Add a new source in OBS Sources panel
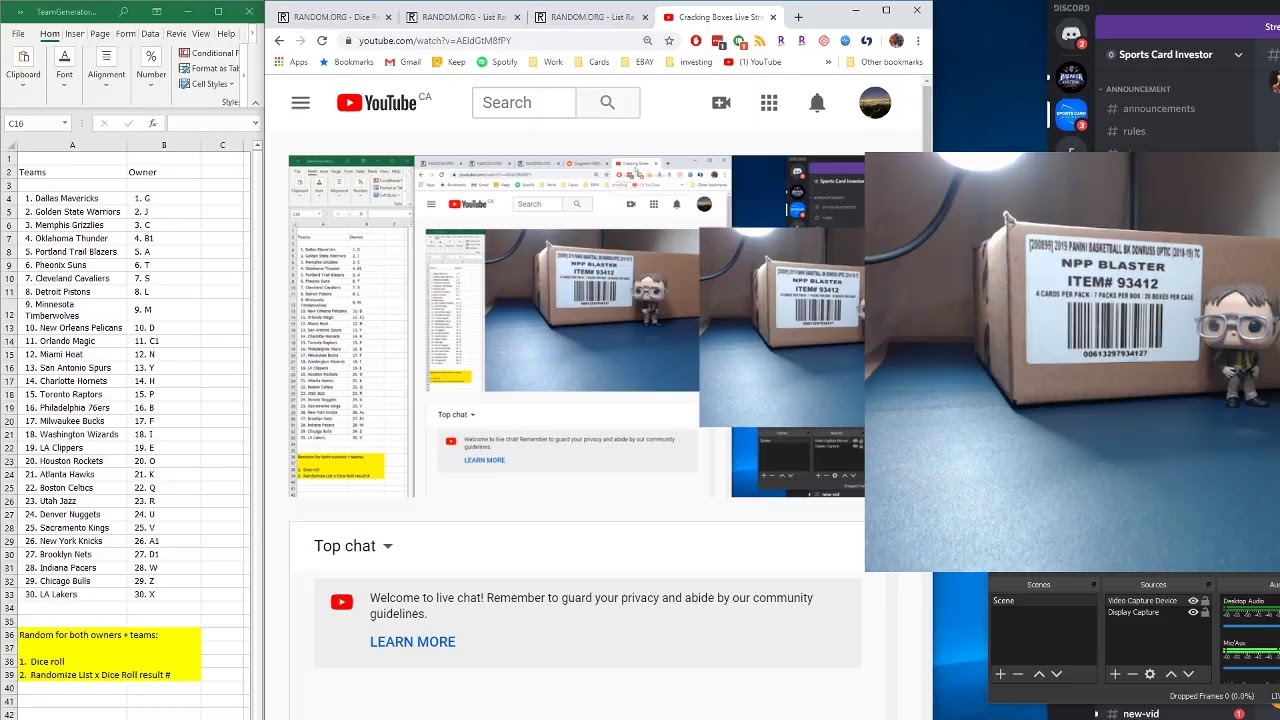Screen dimensions: 1280x720 click(x=1115, y=674)
